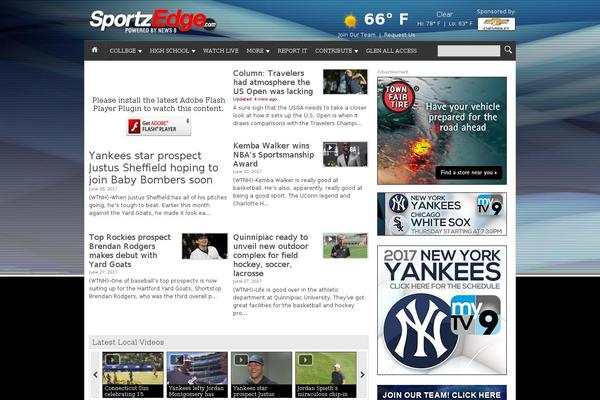Screen dimensions: 600x400
Task: Click the Get Adobe Flash Player badge
Action: 159,126
